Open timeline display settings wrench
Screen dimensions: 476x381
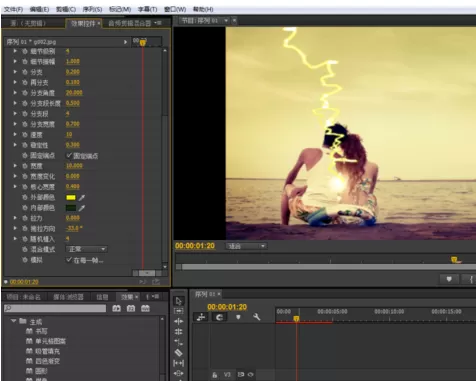pos(256,317)
